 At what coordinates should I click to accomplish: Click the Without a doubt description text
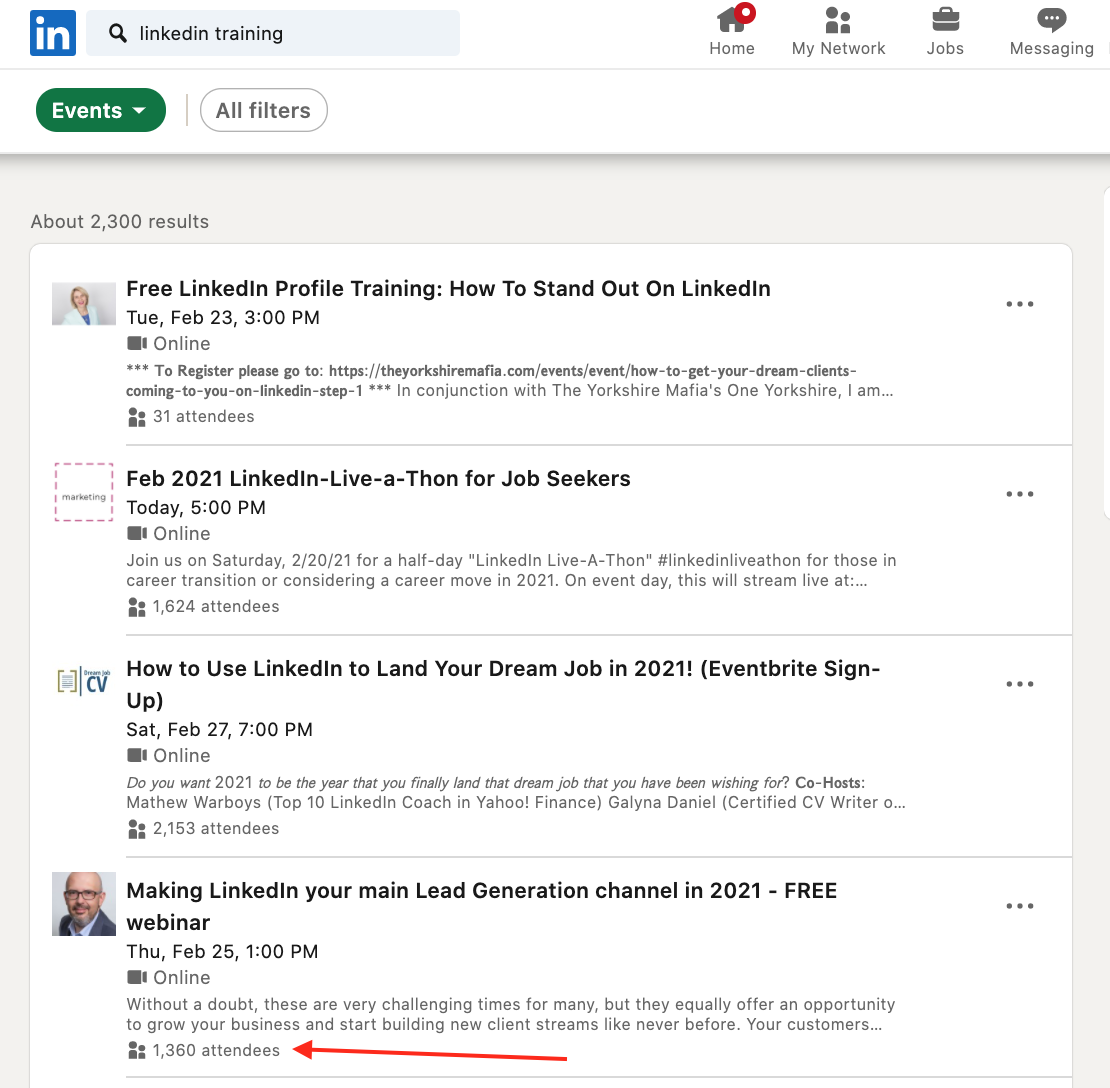(x=510, y=1014)
